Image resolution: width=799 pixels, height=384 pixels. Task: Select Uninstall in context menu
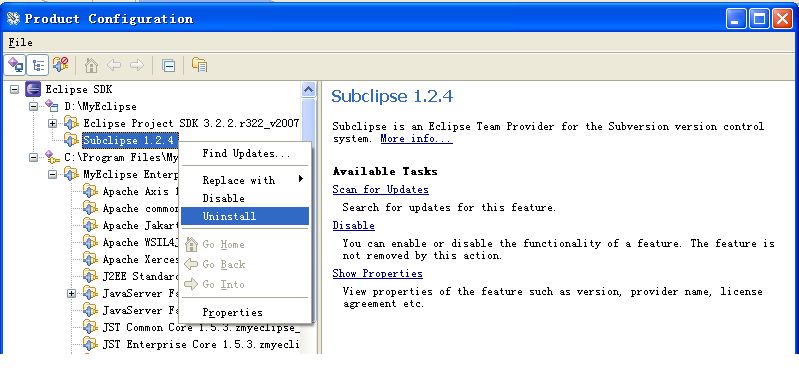(x=245, y=216)
